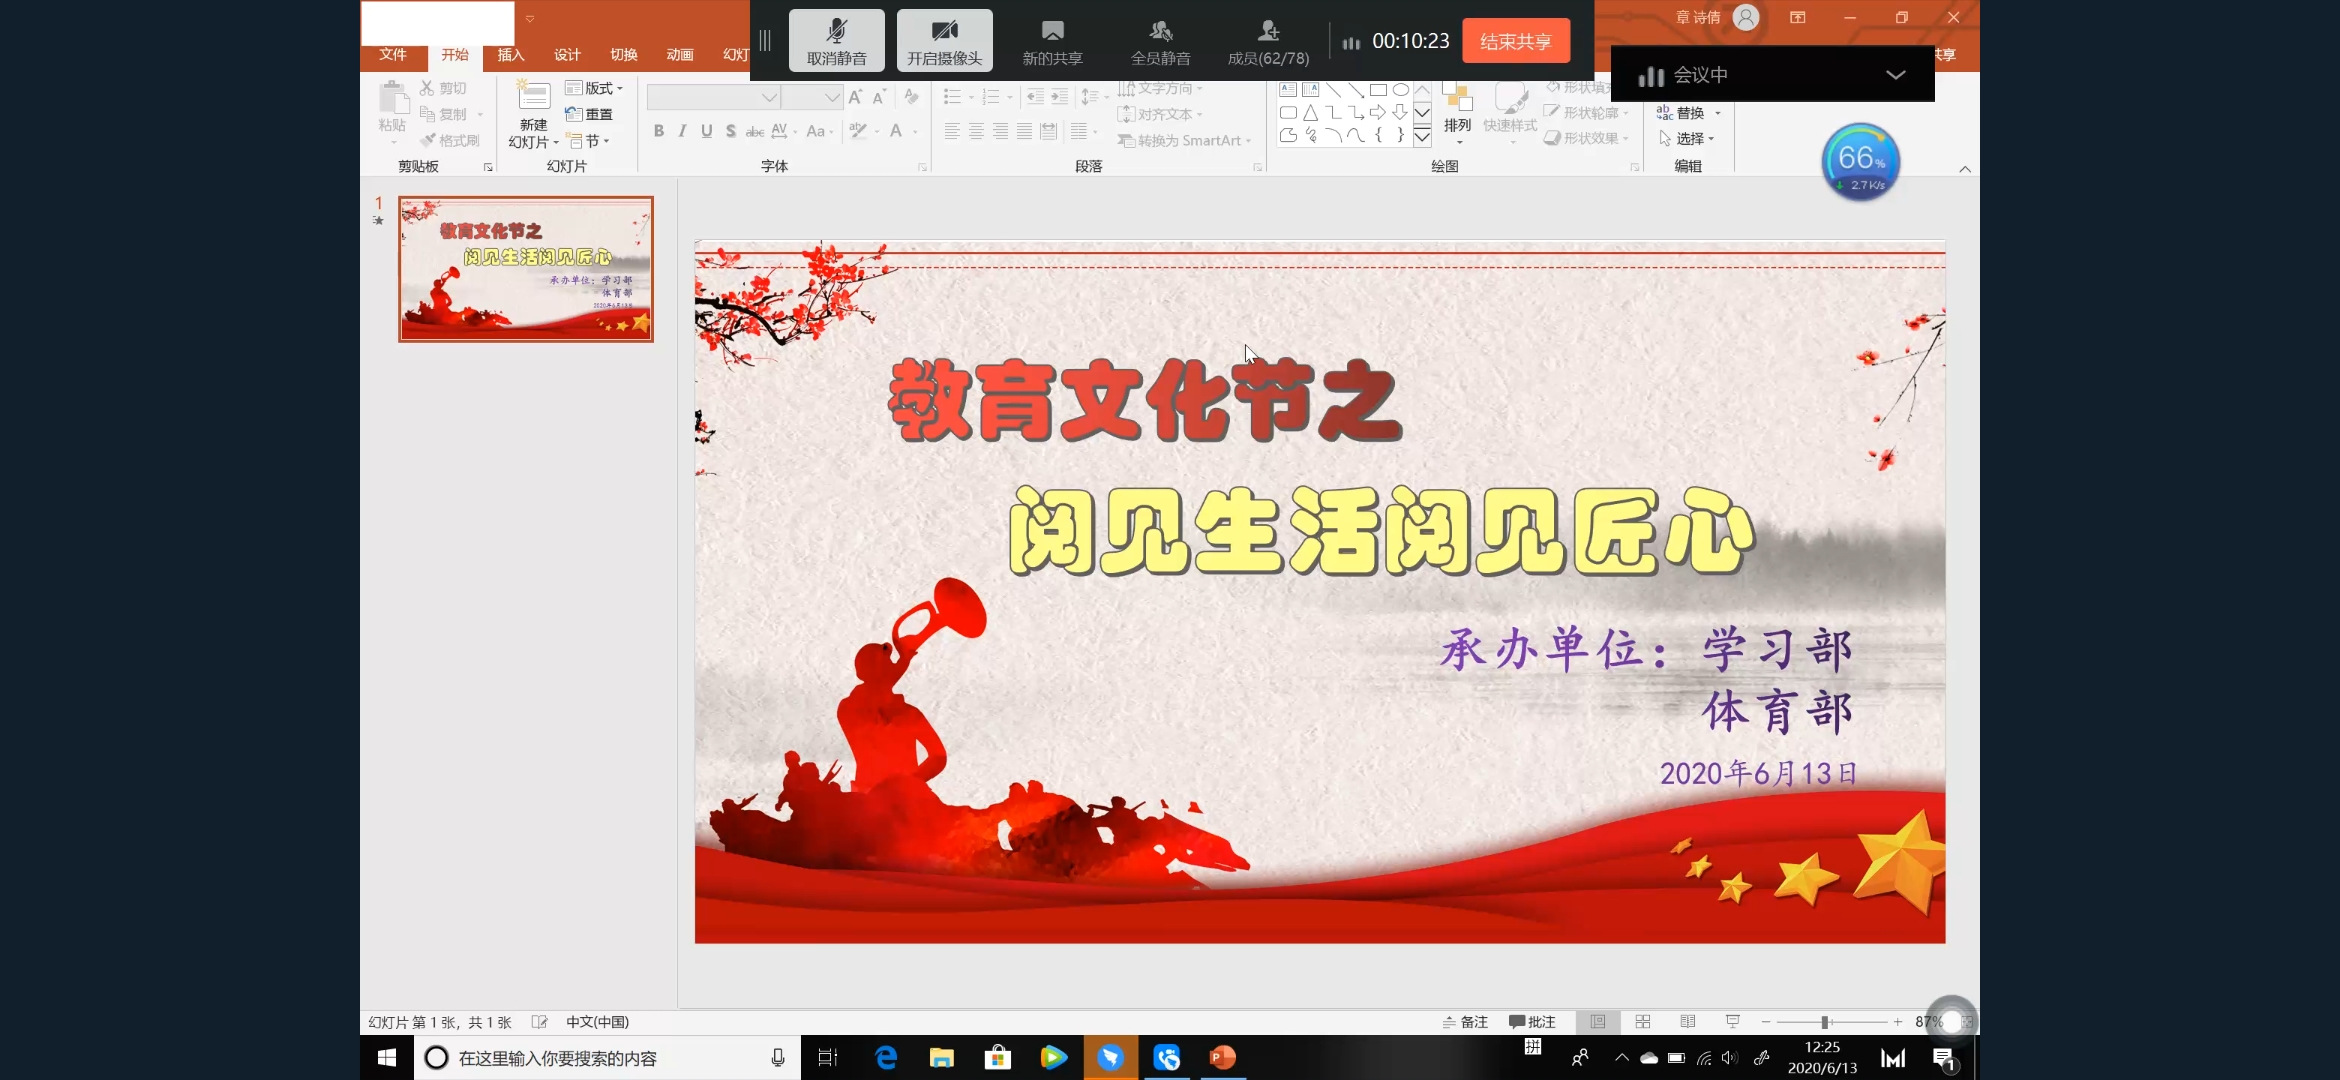2340x1080 pixels.
Task: Open the 版式 layout dropdown
Action: pyautogui.click(x=598, y=88)
